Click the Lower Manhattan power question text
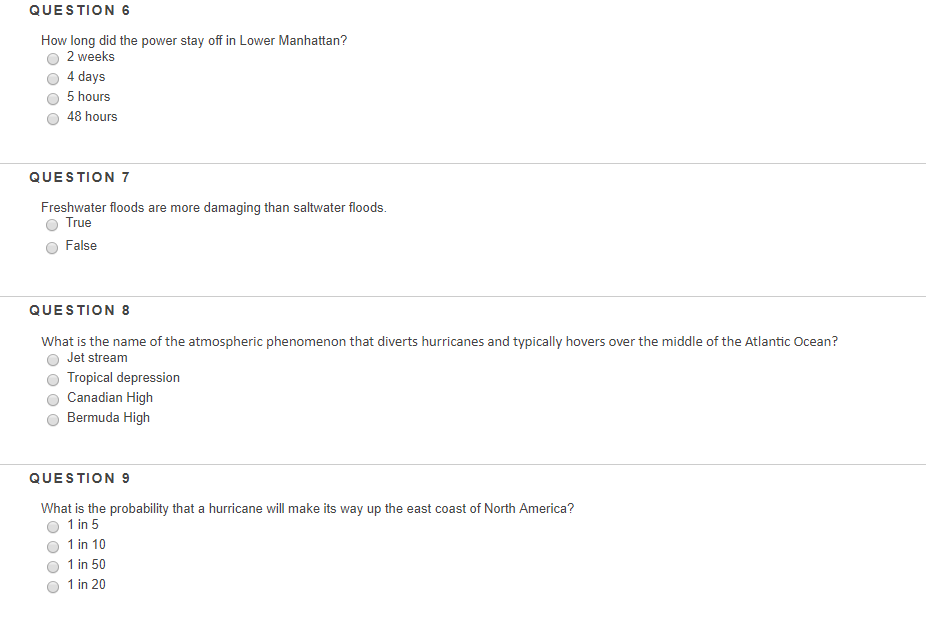The width and height of the screenshot is (926, 618). [194, 41]
